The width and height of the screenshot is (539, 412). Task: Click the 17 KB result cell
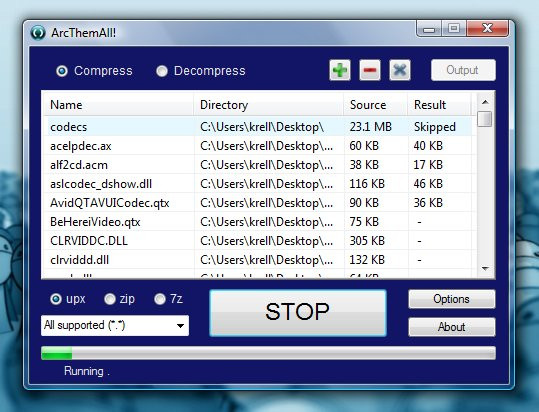tap(428, 165)
